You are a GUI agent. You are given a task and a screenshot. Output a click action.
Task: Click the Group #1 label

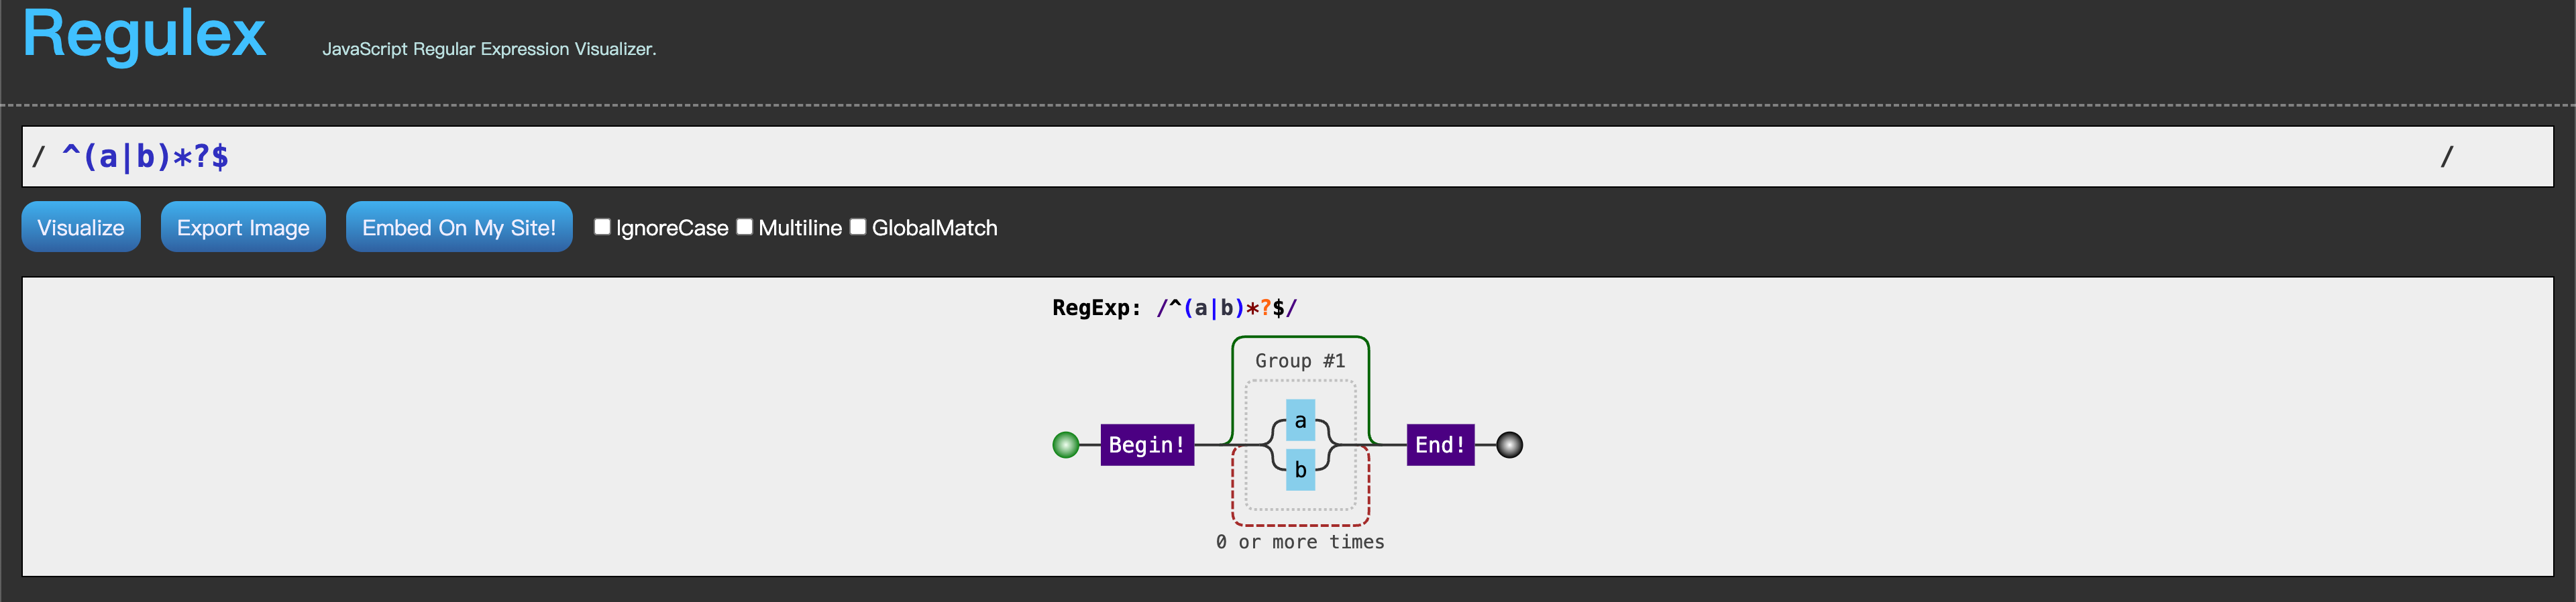1300,361
